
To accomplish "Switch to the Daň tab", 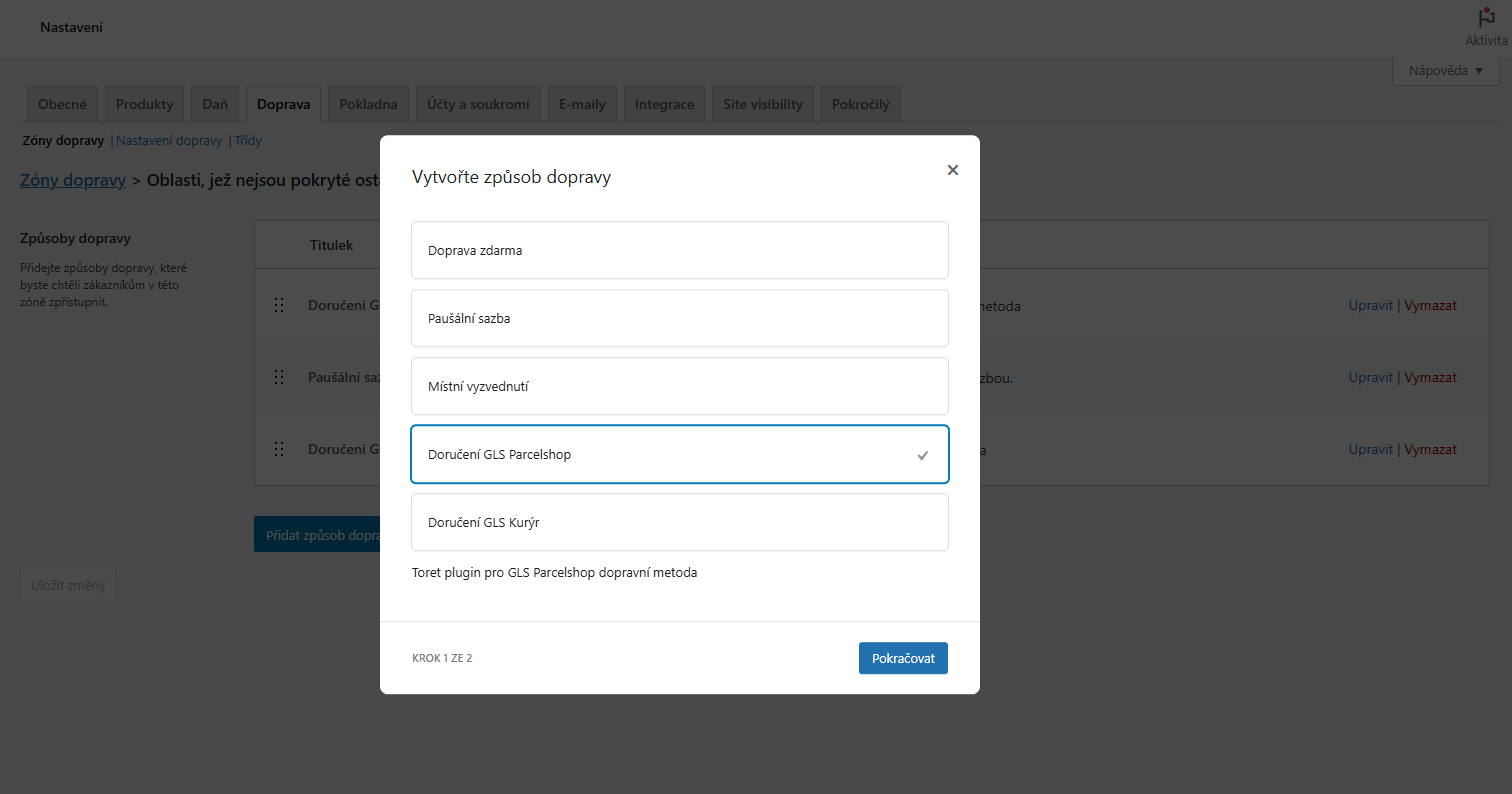I will click(215, 104).
